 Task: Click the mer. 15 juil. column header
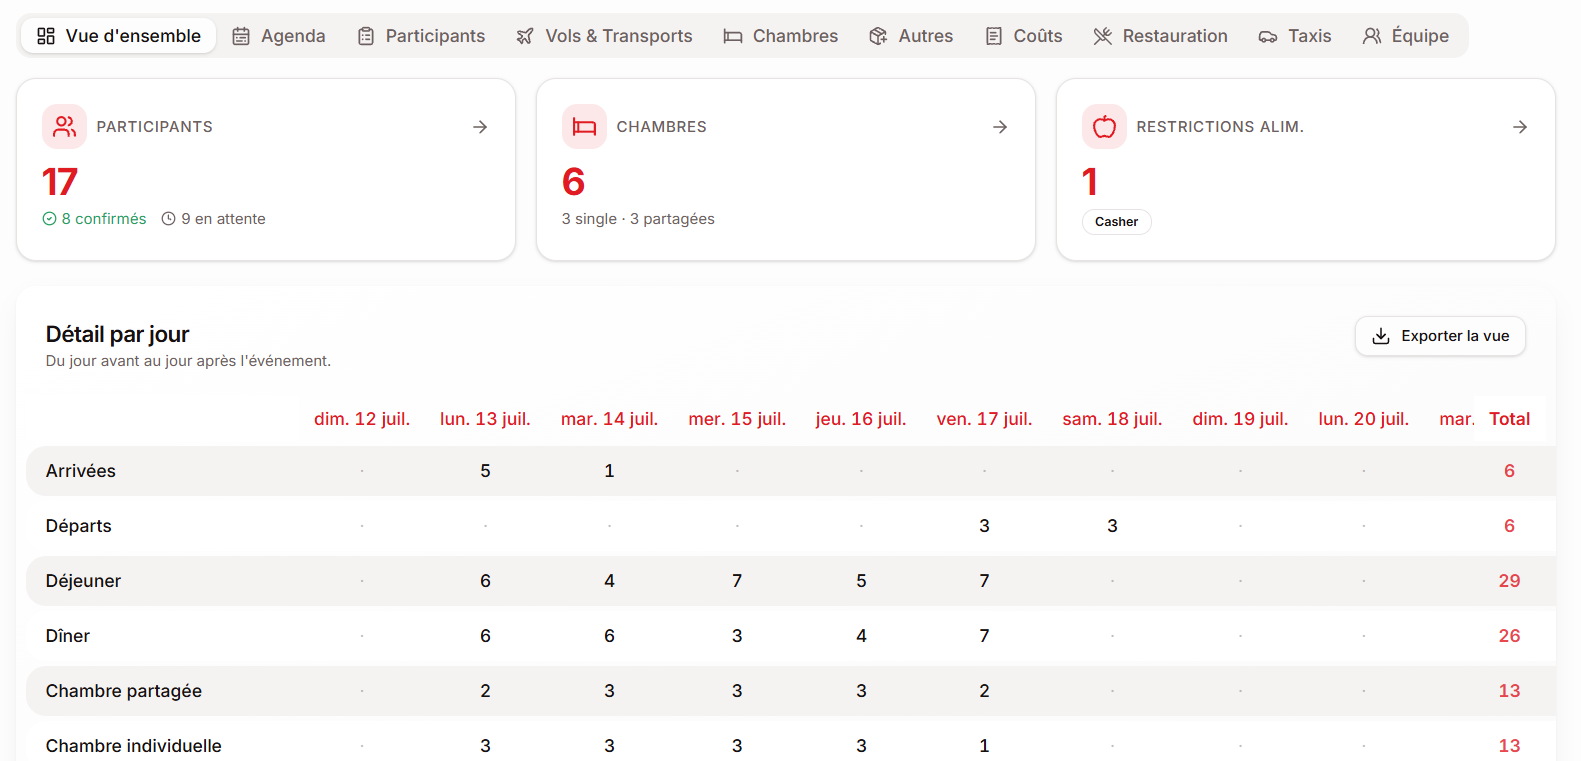coord(737,419)
